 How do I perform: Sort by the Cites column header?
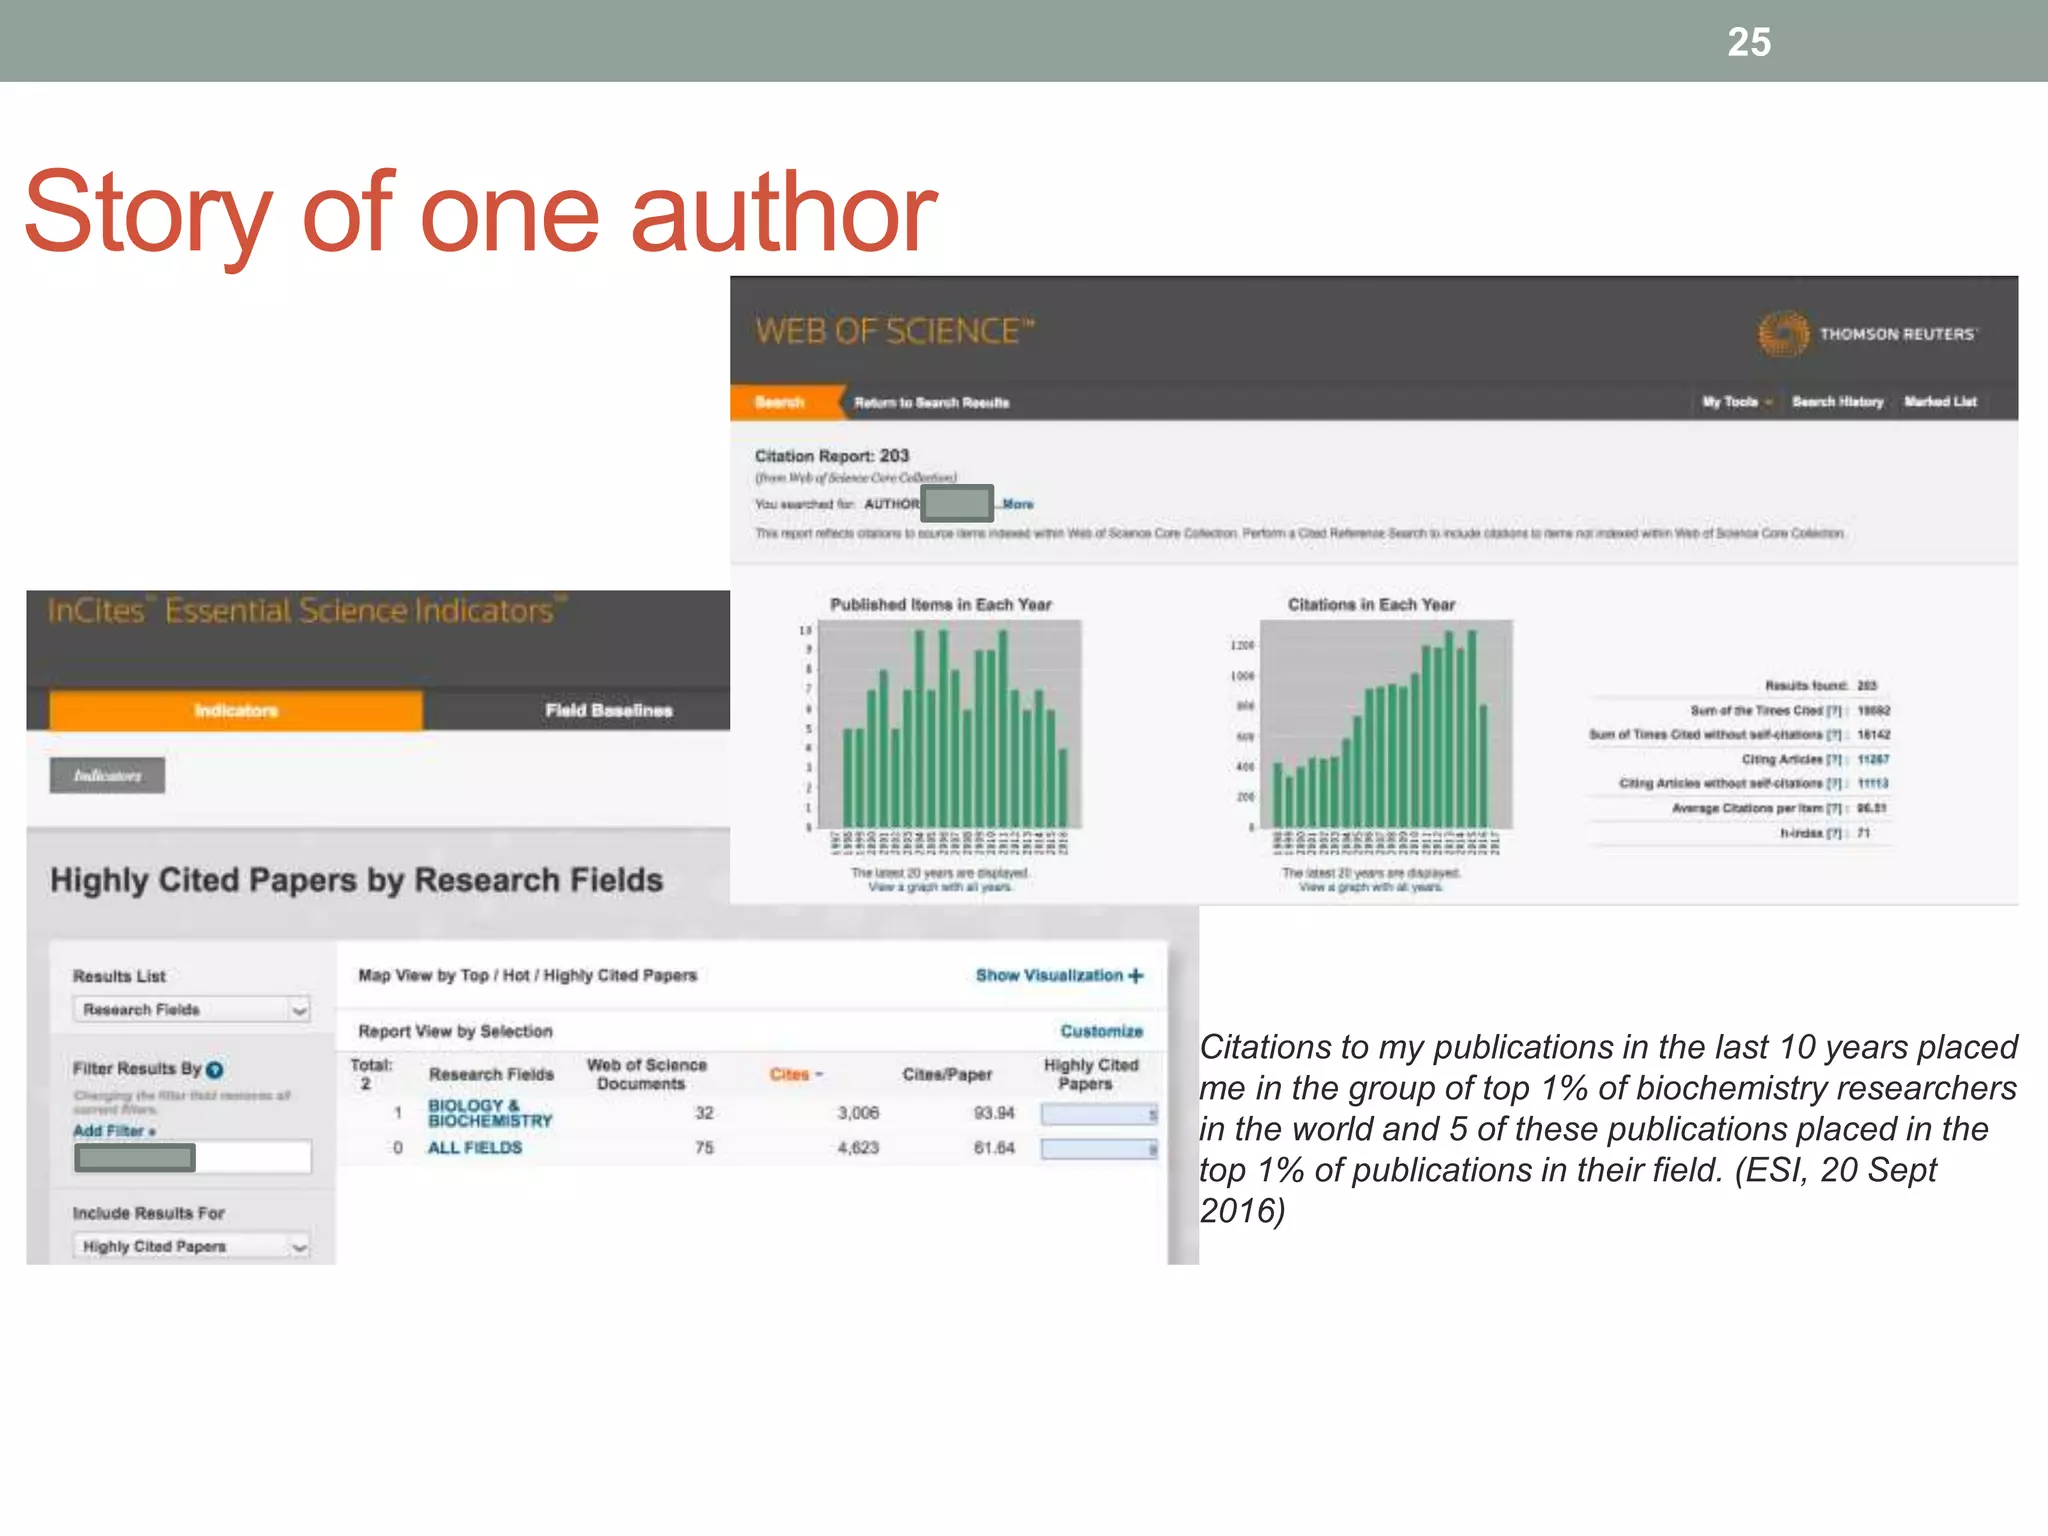click(796, 1074)
